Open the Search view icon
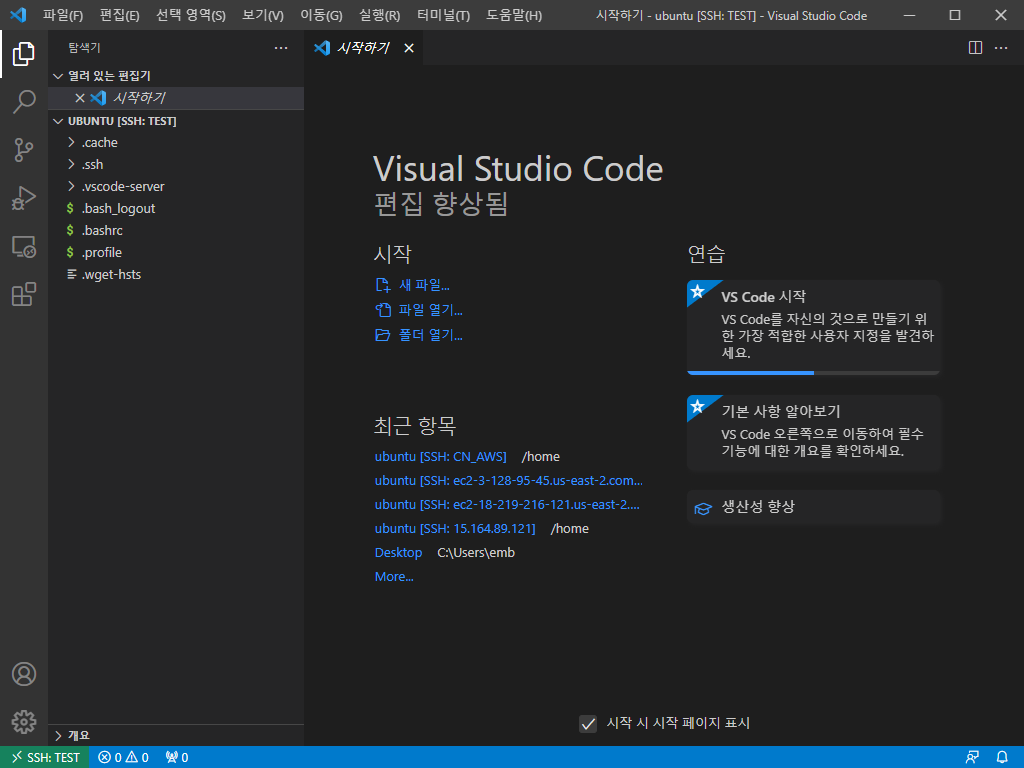This screenshot has width=1024, height=768. click(x=24, y=102)
